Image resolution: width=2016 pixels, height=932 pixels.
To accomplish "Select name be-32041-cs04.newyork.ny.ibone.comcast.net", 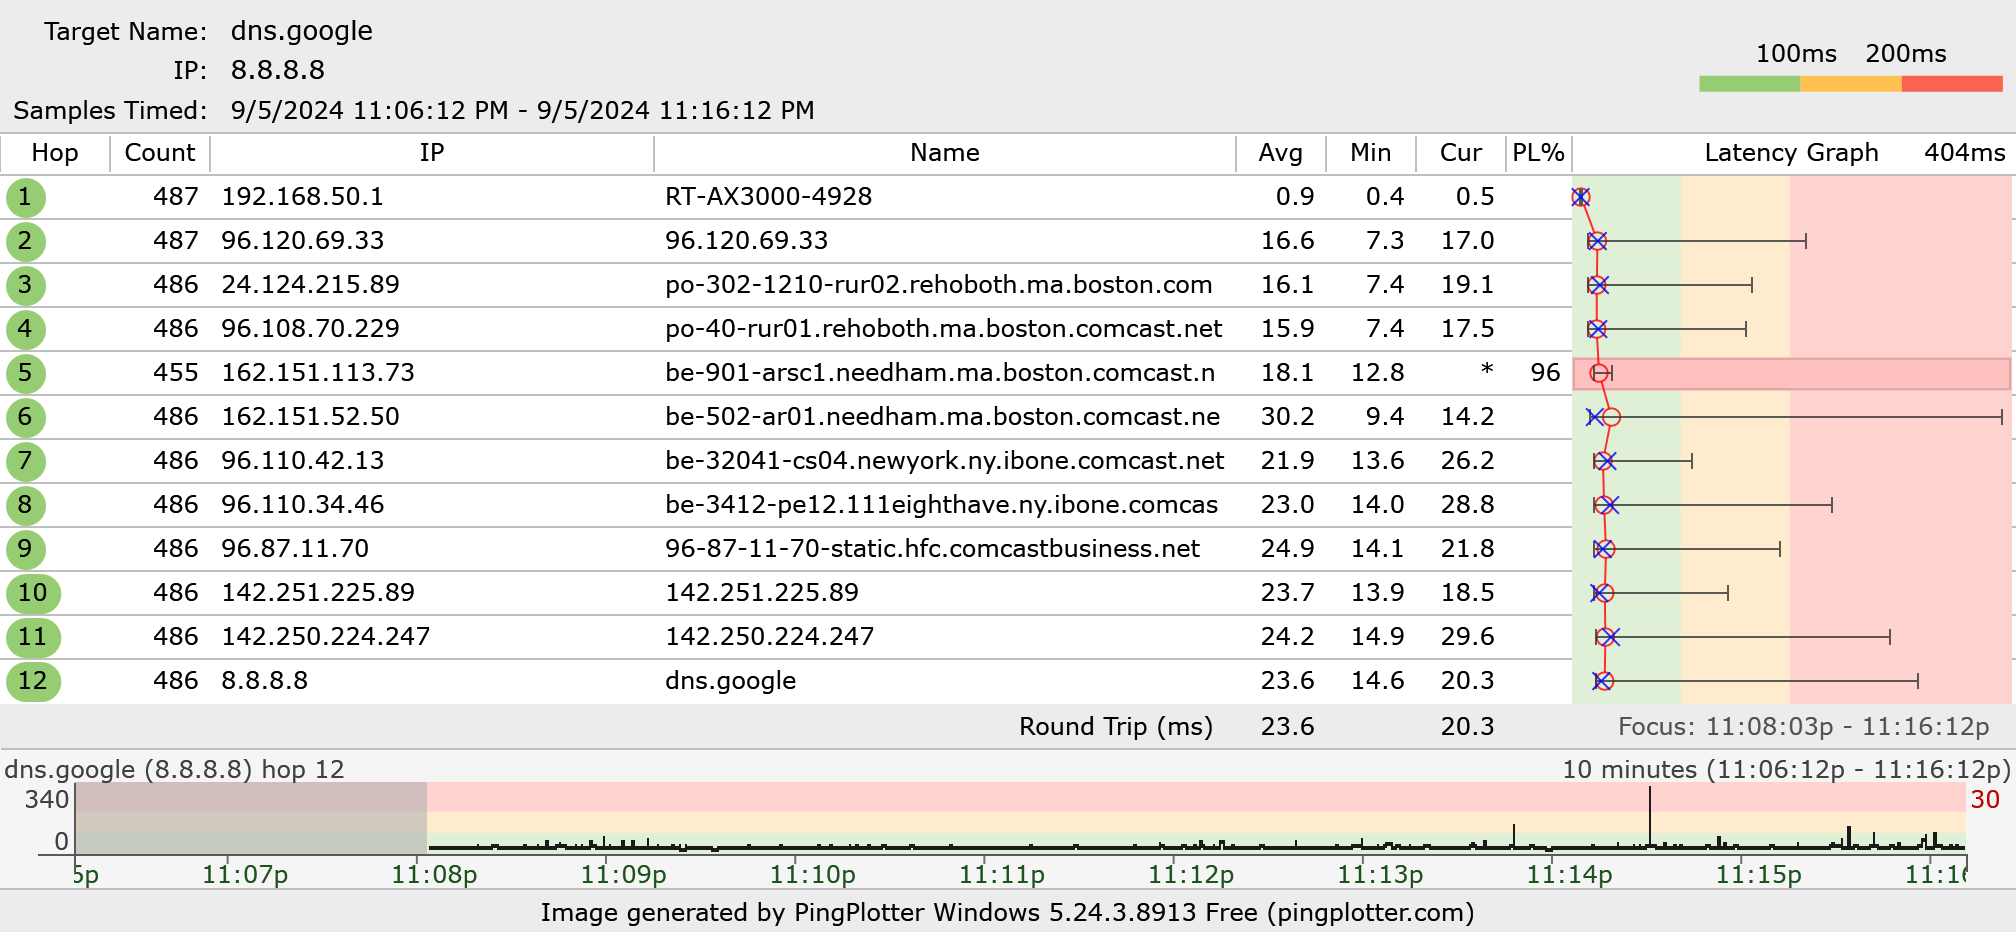I will point(945,461).
